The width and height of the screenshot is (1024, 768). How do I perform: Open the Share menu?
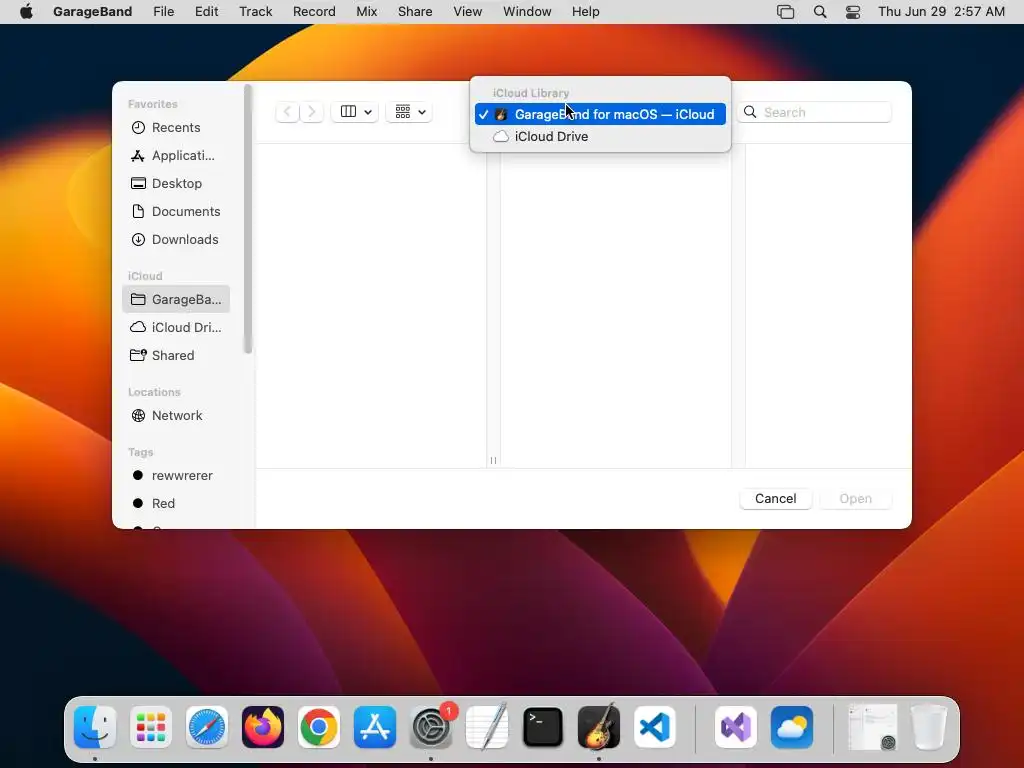coord(415,12)
